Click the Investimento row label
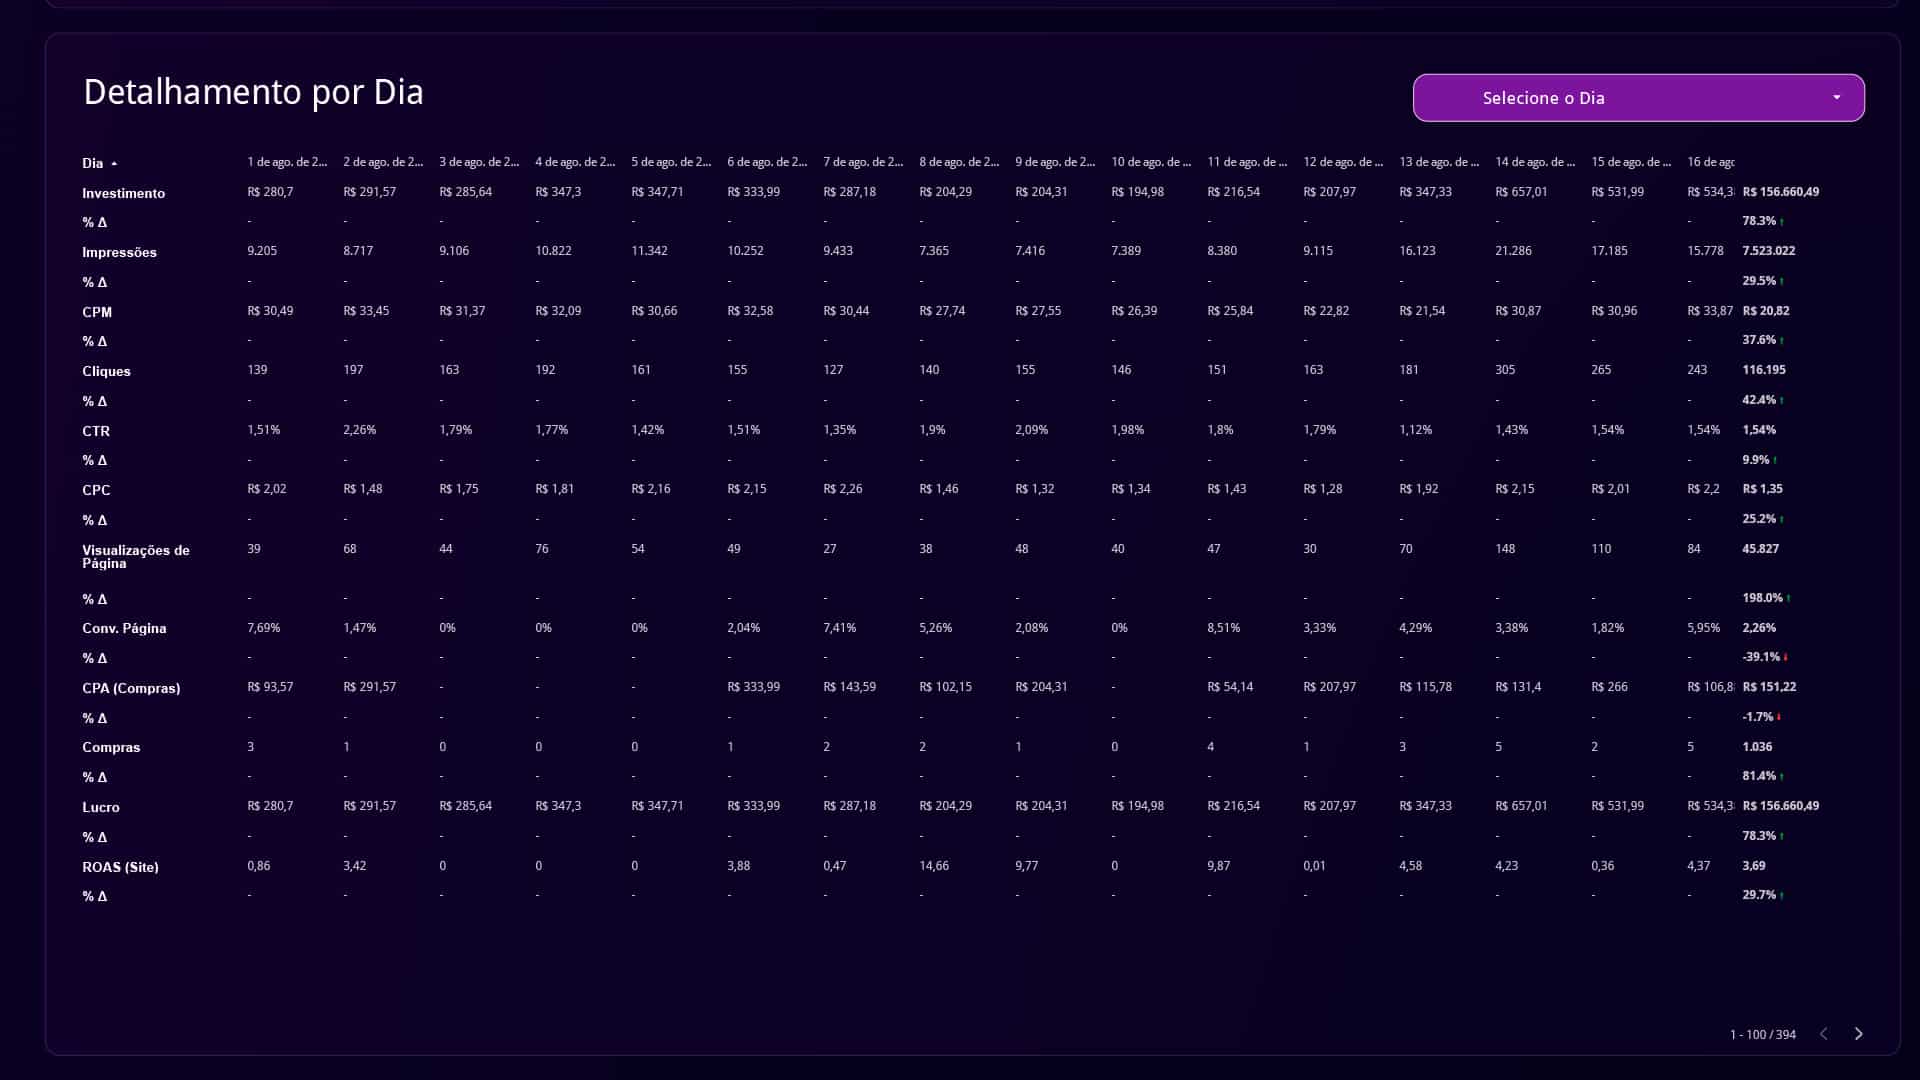1920x1080 pixels. point(123,193)
